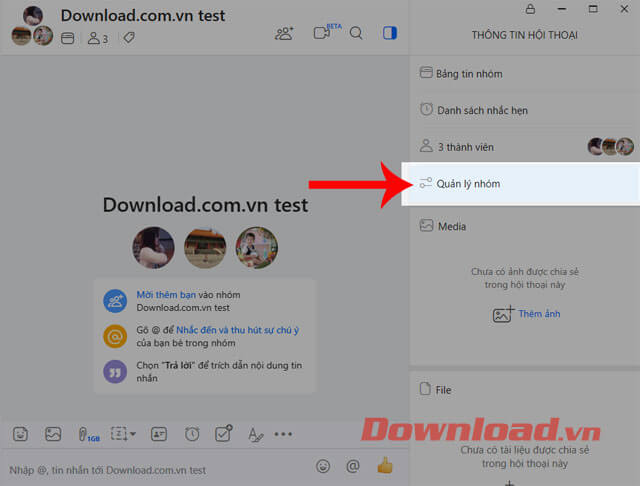Click the blue invite friends icon

[x=115, y=301]
